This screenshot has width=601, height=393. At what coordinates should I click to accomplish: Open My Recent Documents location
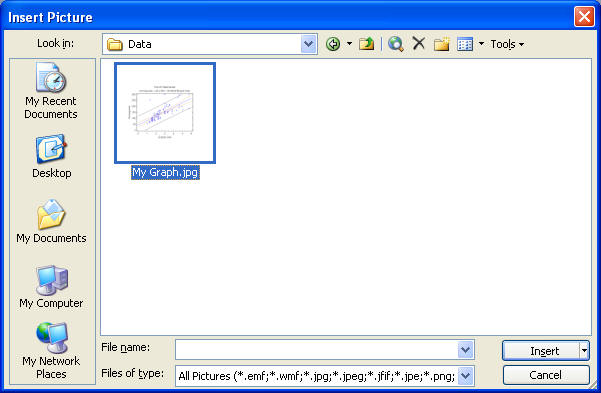(x=51, y=90)
